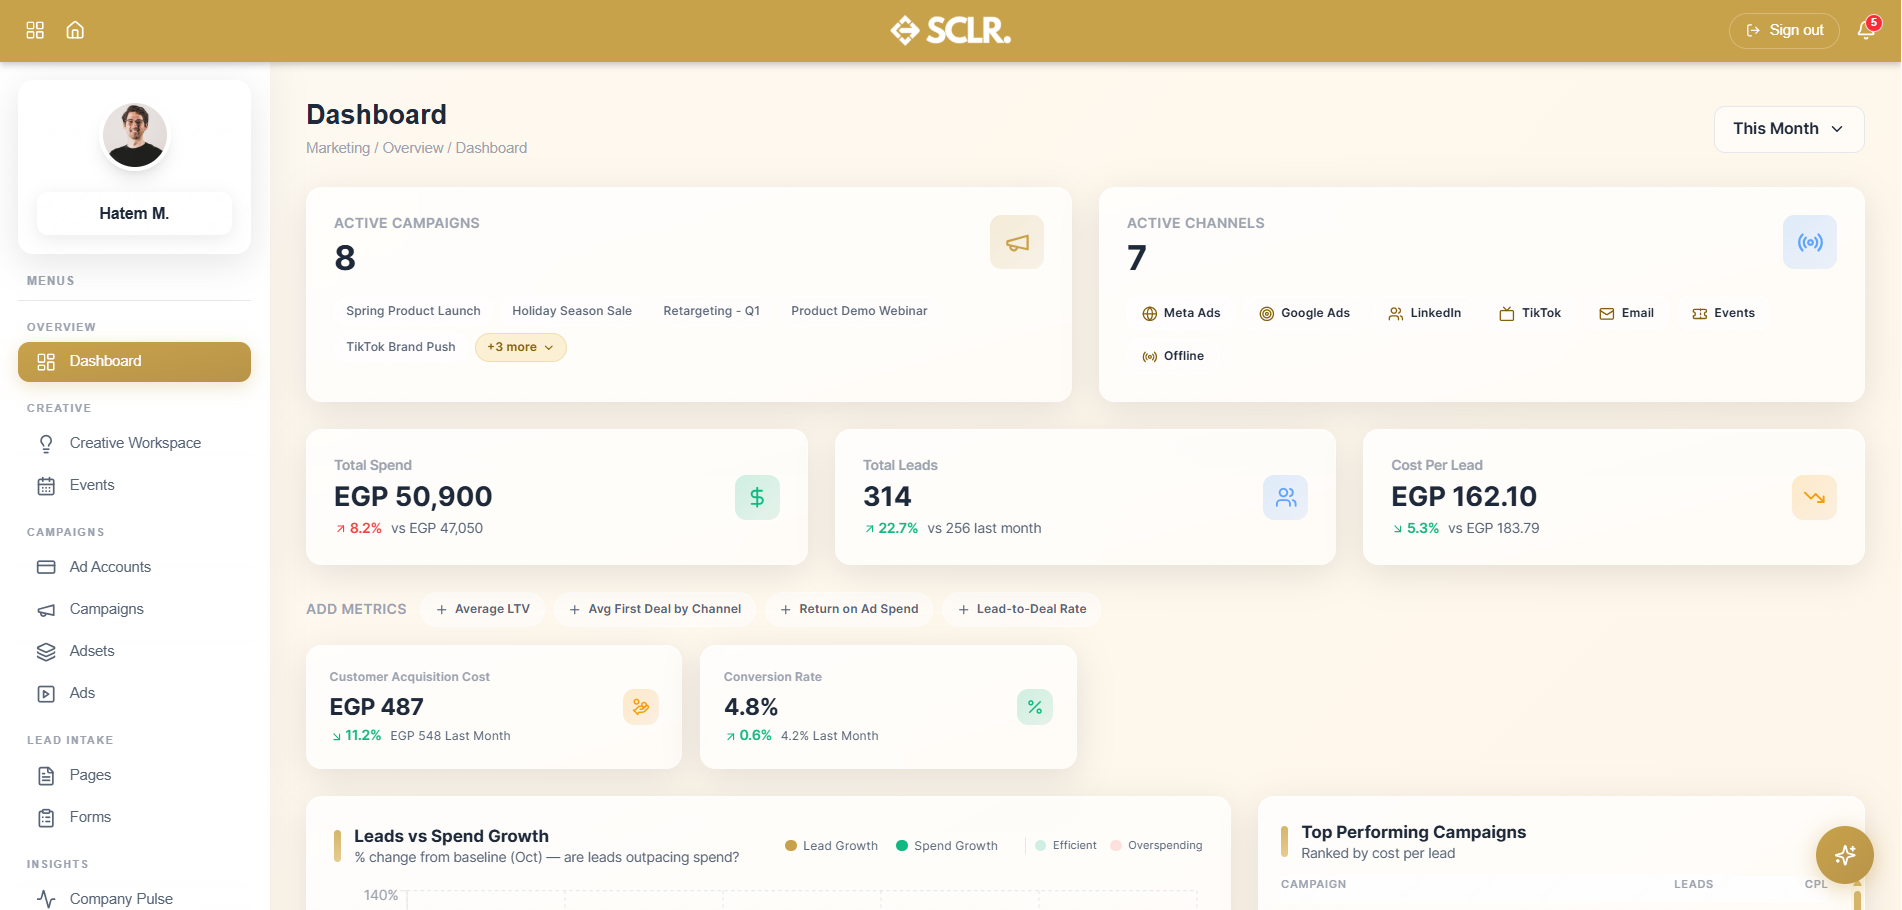Select the Google Ads channel chip
The height and width of the screenshot is (910, 1902).
(1305, 313)
